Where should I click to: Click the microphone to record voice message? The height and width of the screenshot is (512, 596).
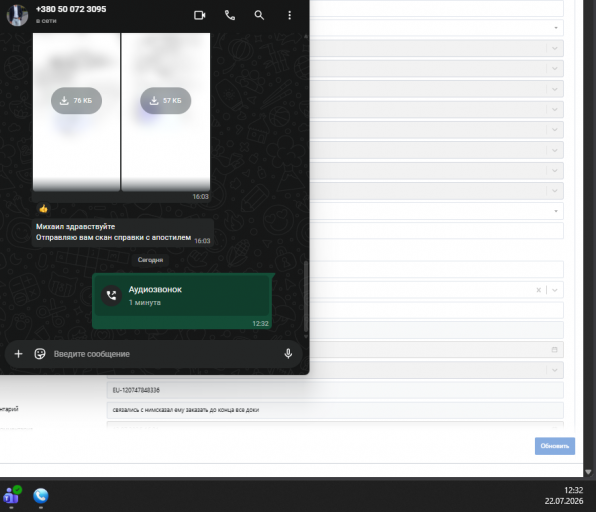pyautogui.click(x=288, y=354)
